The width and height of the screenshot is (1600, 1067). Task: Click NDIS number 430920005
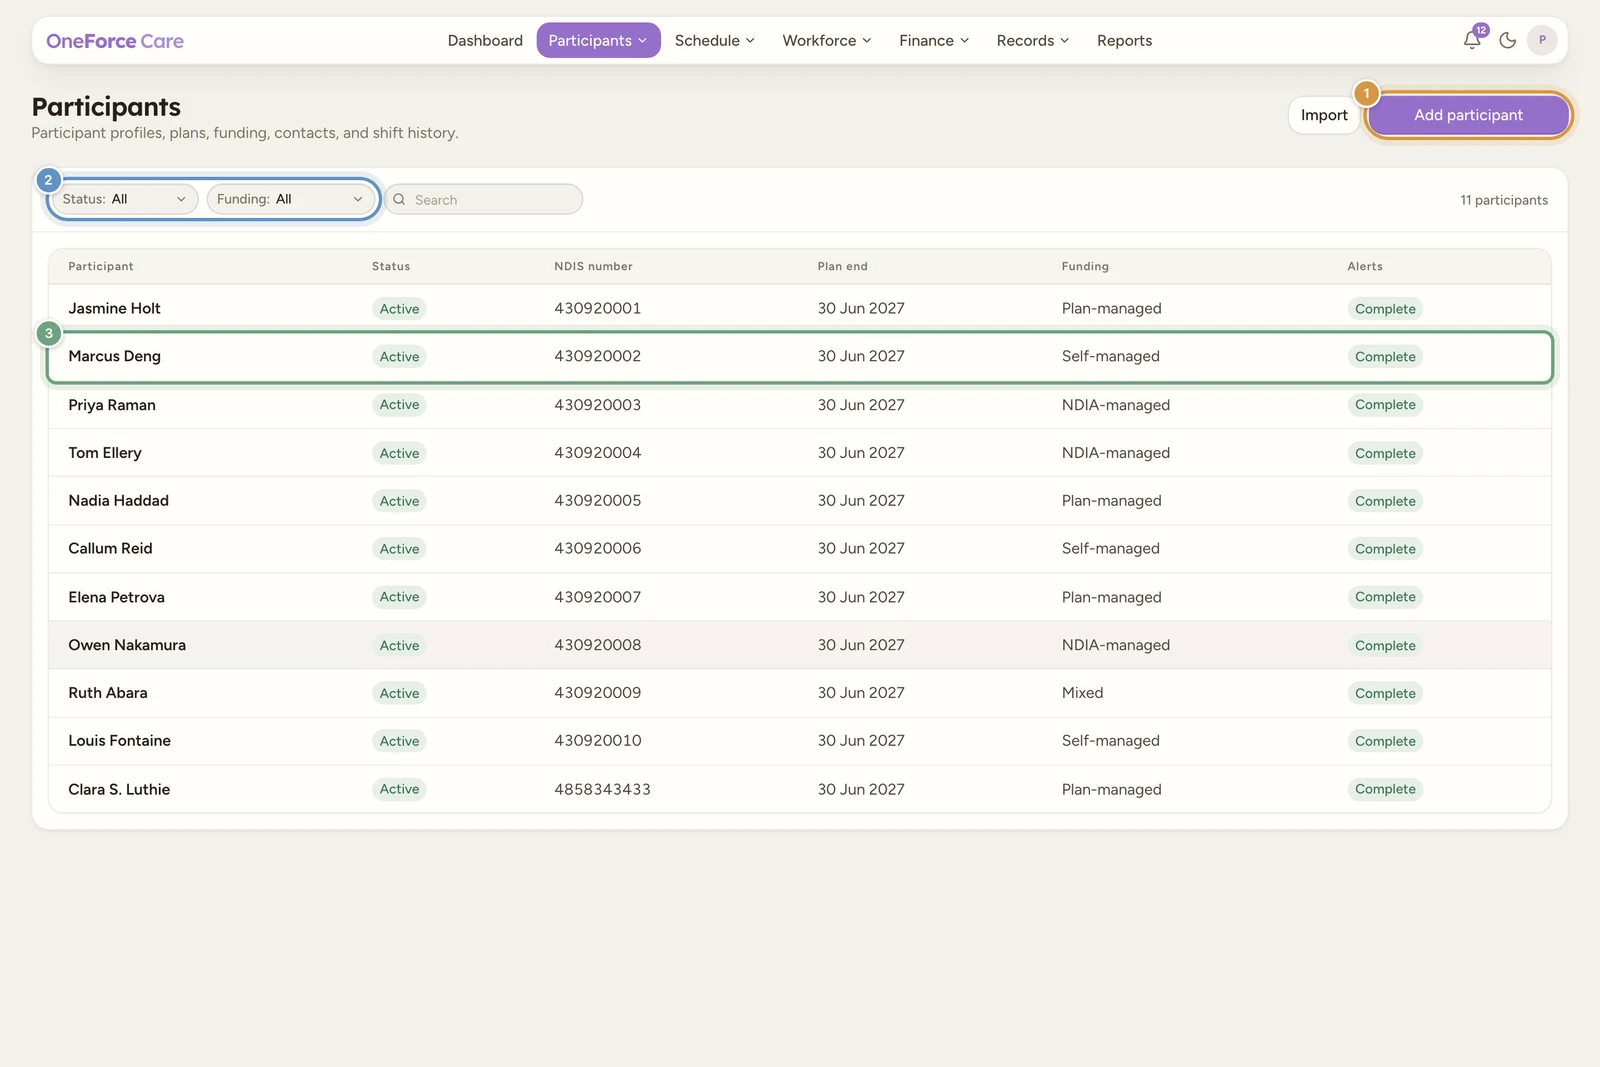(x=597, y=501)
